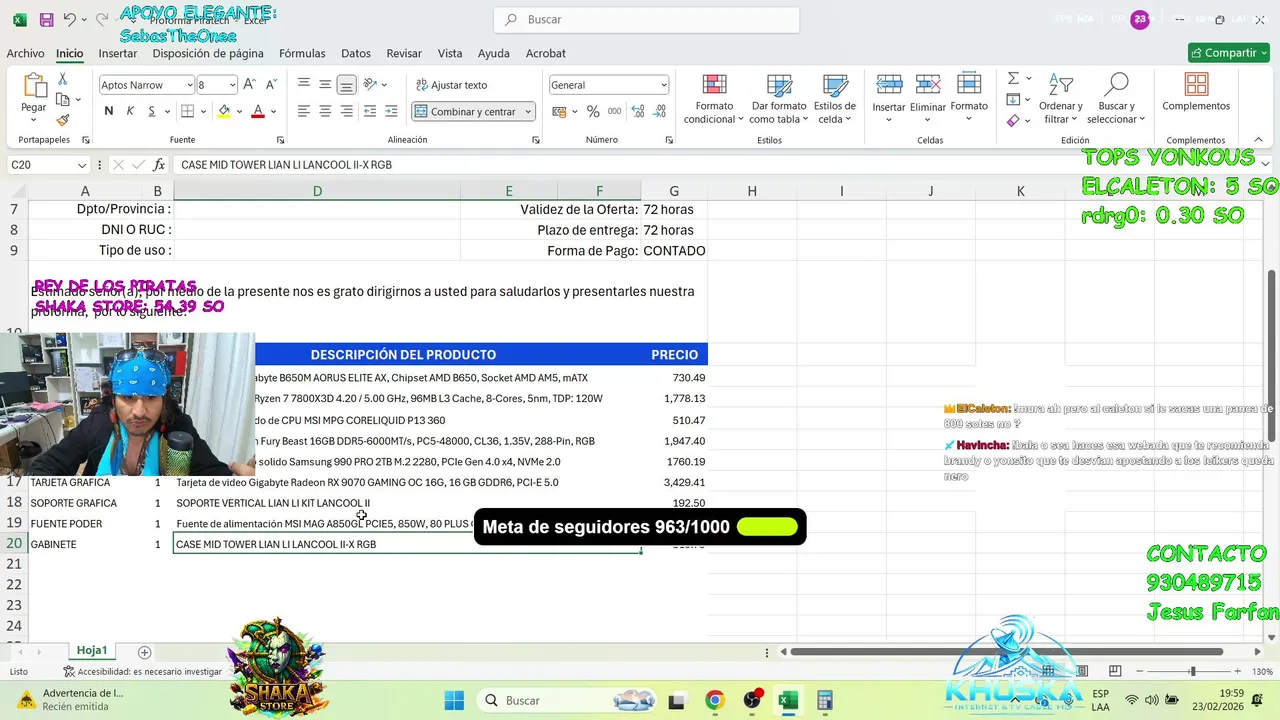This screenshot has height=720, width=1280.
Task: Click Ajustar texto wrap button
Action: 452,85
